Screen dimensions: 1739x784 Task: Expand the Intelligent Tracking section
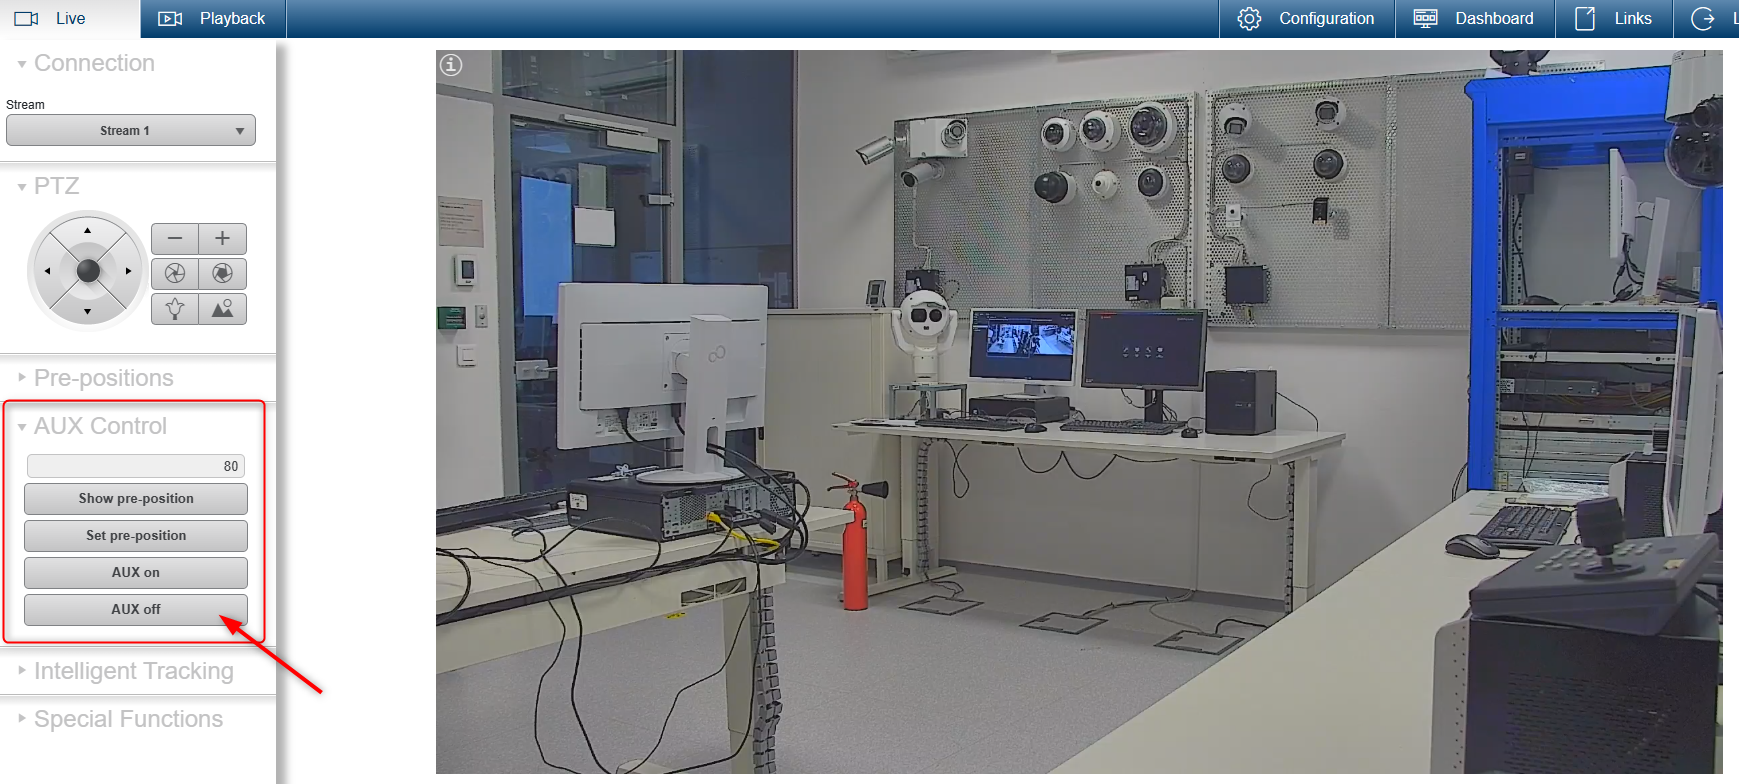coord(133,671)
